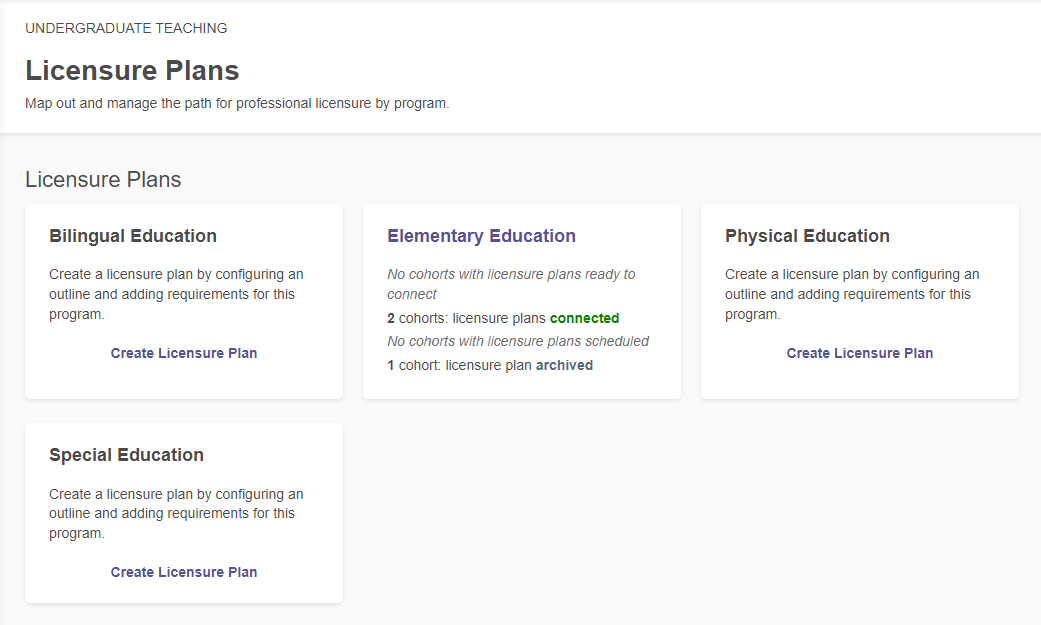The height and width of the screenshot is (625, 1041).
Task: Select the Physical Education card title
Action: click(807, 236)
